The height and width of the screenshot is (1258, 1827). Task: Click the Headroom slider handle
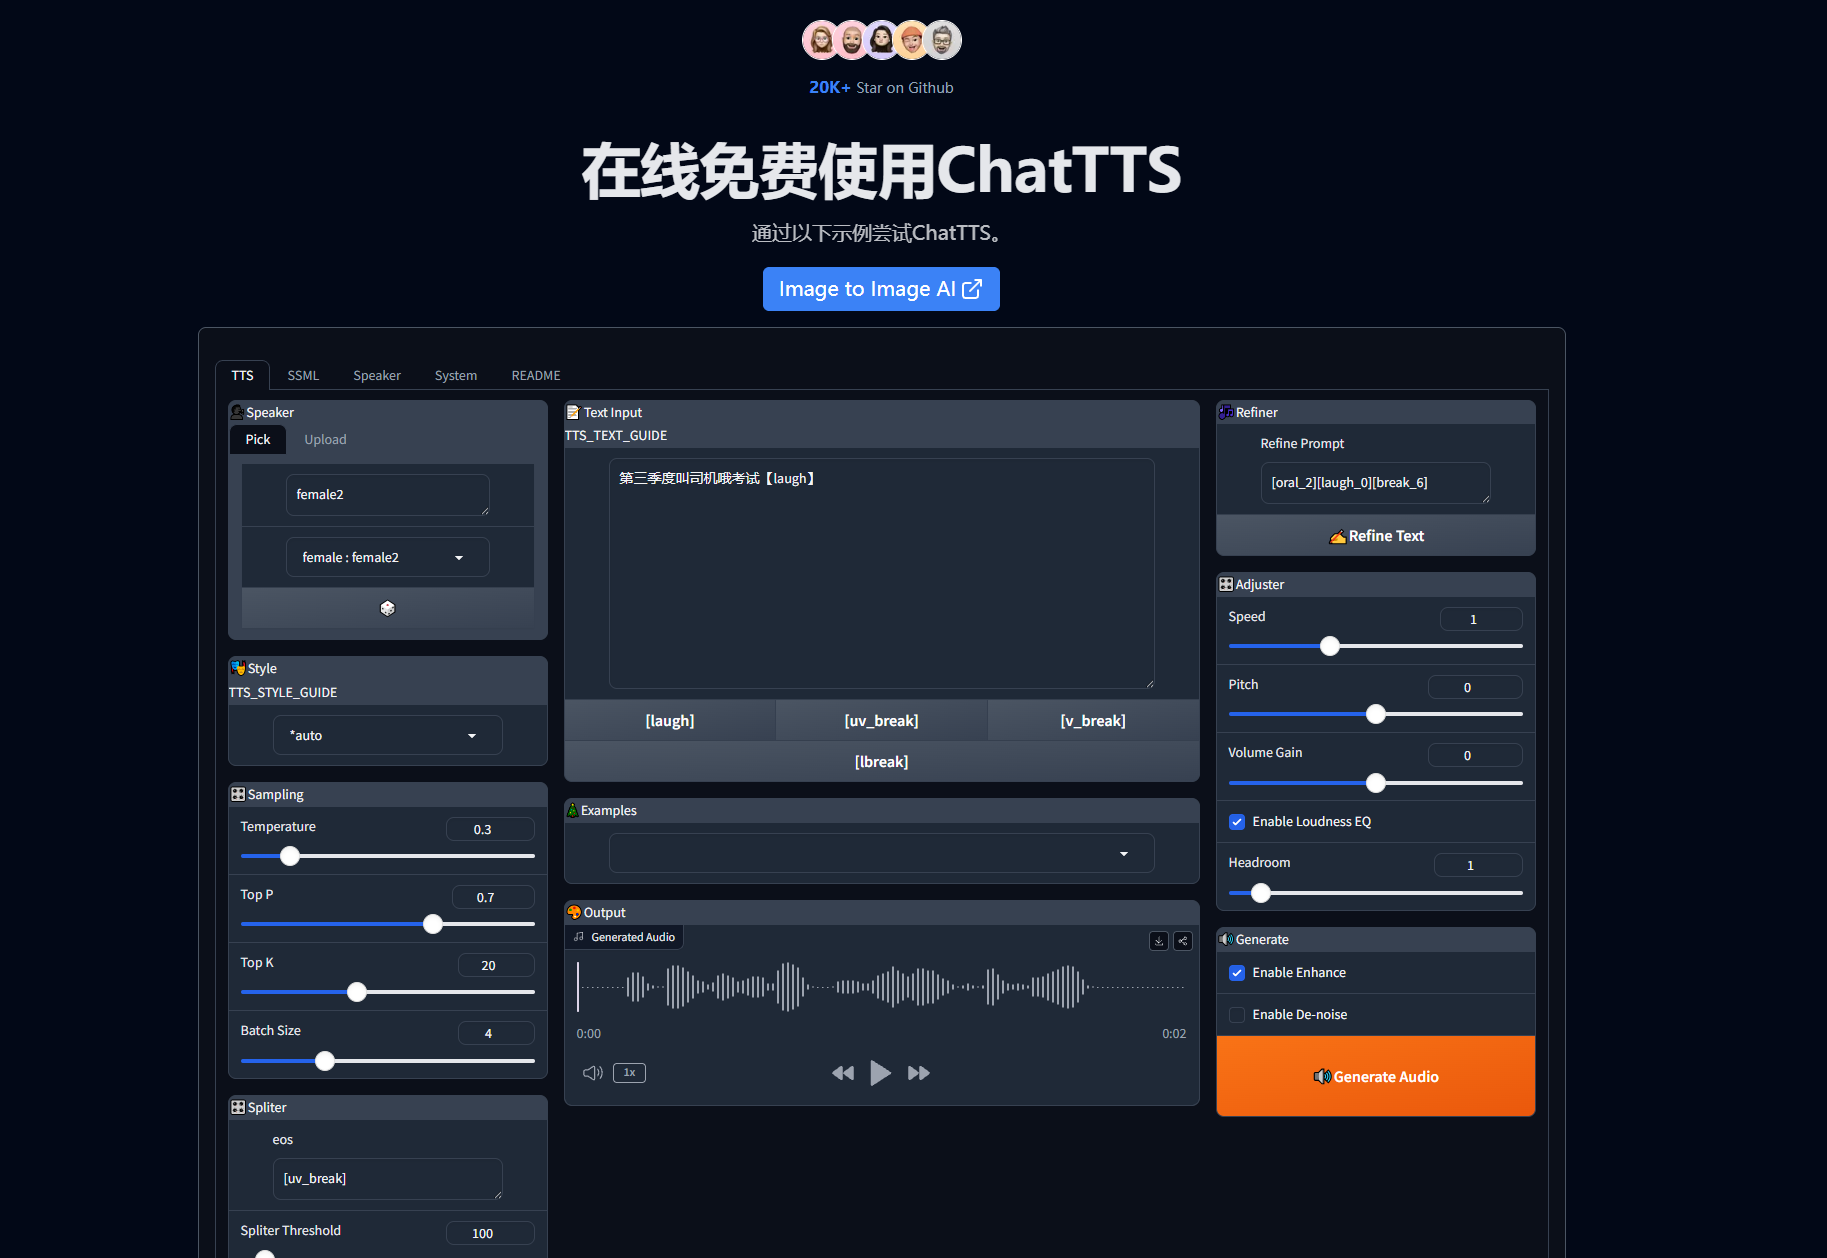tap(1261, 893)
